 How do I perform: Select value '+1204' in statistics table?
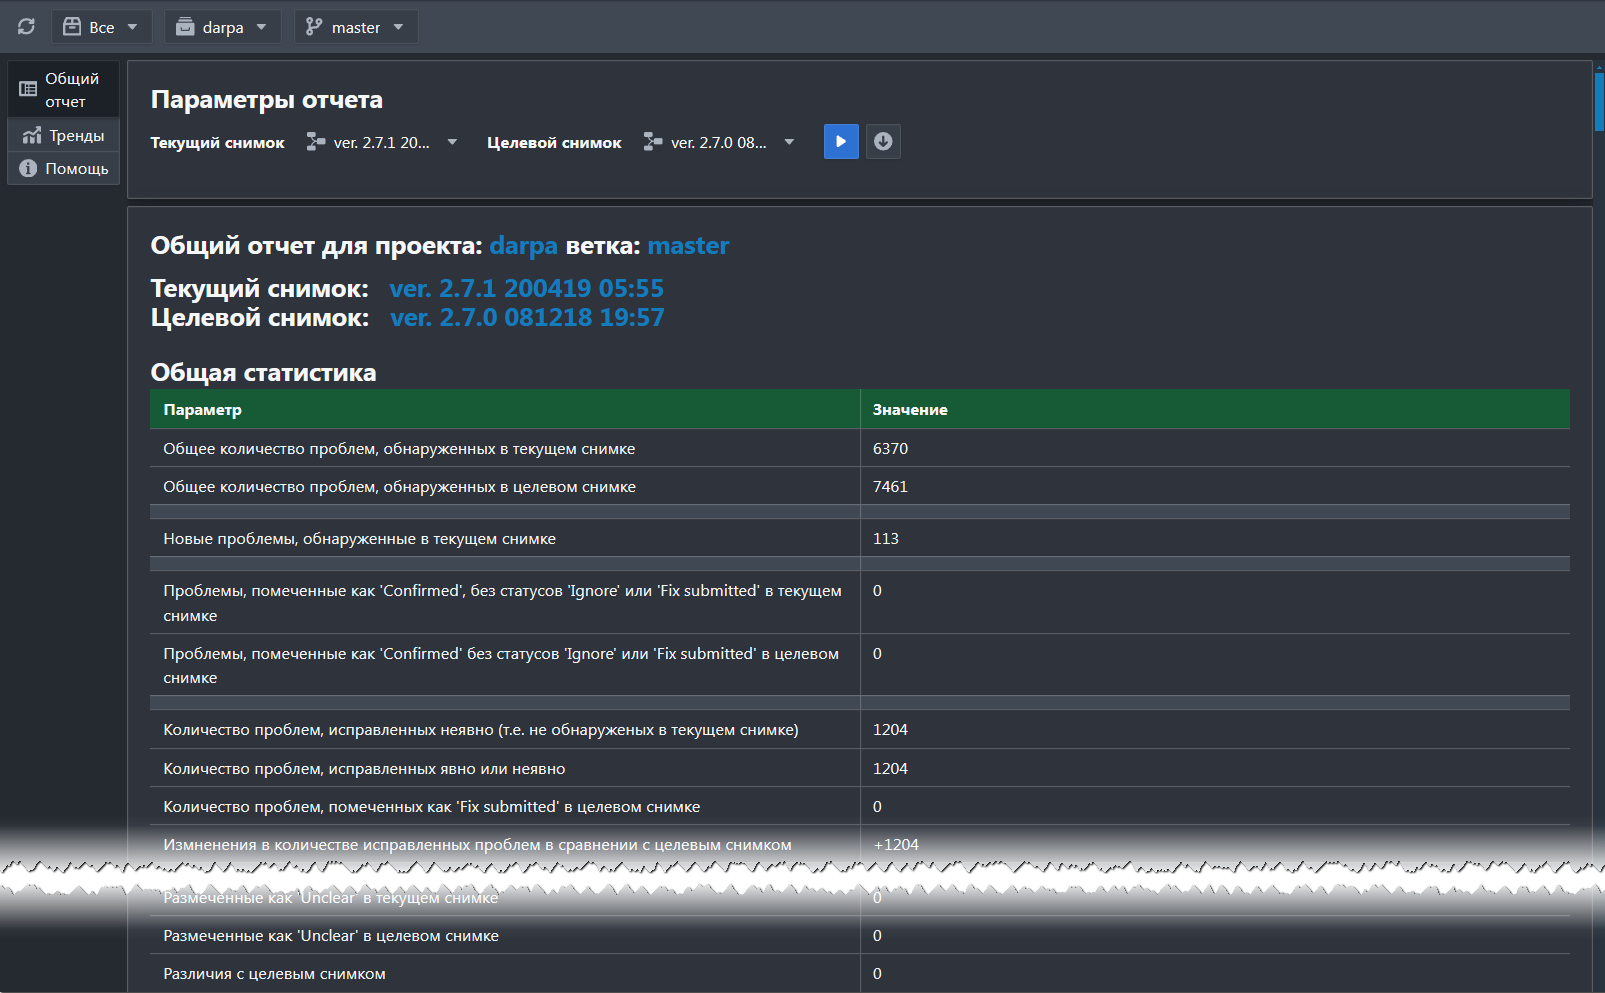point(896,844)
